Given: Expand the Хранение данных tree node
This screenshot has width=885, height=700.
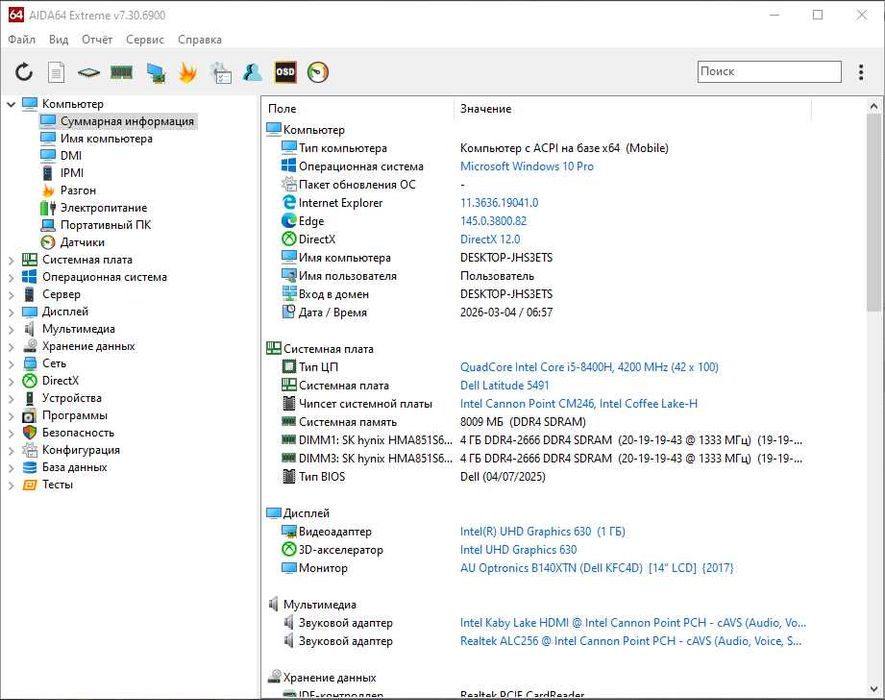Looking at the screenshot, I should pos(11,347).
